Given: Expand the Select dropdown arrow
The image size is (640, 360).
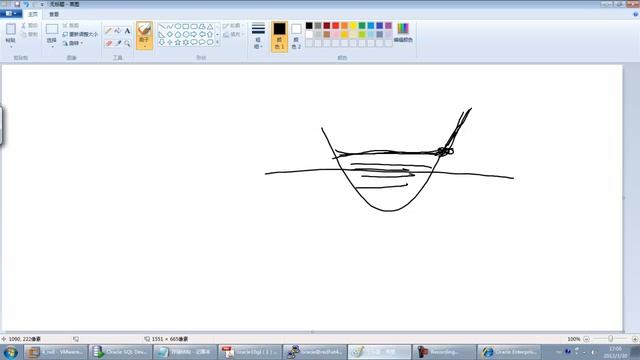Looking at the screenshot, I should (52, 47).
